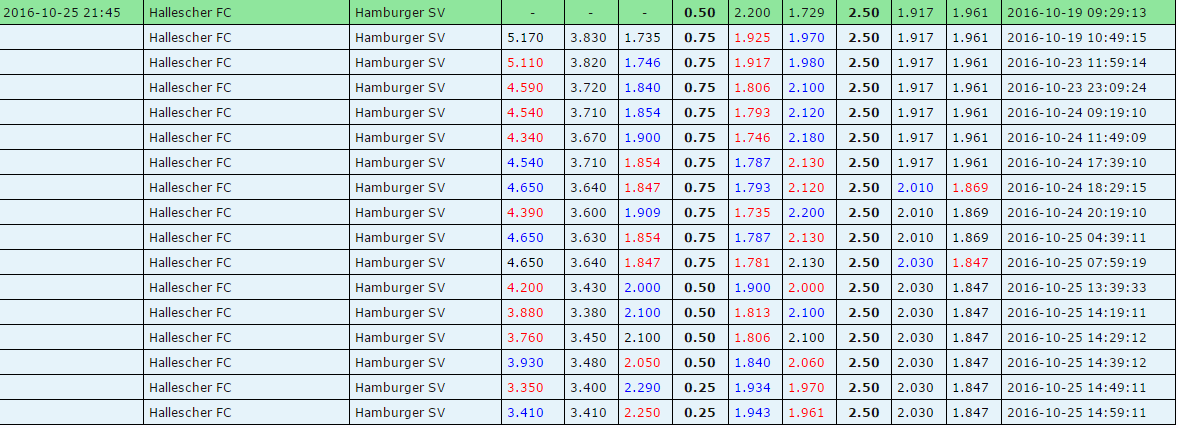Select handicap 0.25 in the 14:49:11 row
1178x428 pixels.
[x=699, y=387]
